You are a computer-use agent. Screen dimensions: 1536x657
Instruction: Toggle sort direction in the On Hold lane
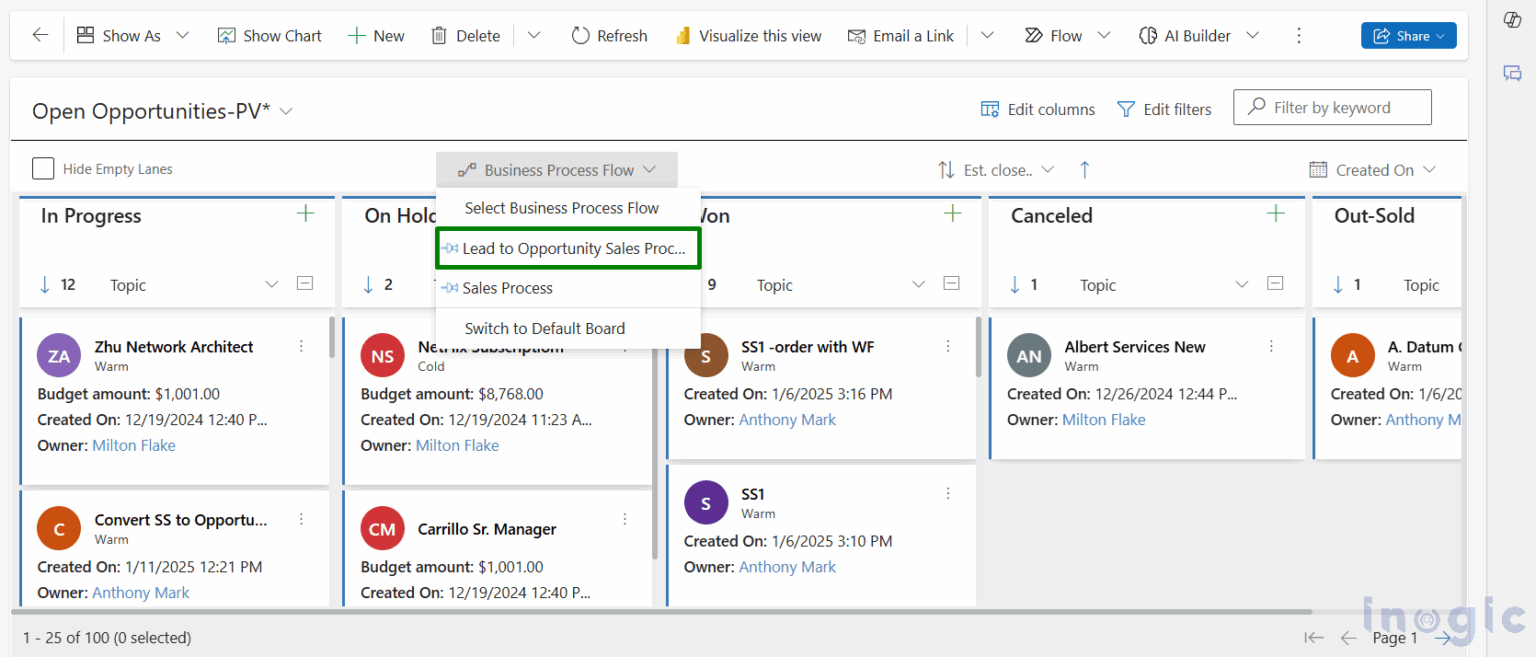pyautogui.click(x=367, y=284)
